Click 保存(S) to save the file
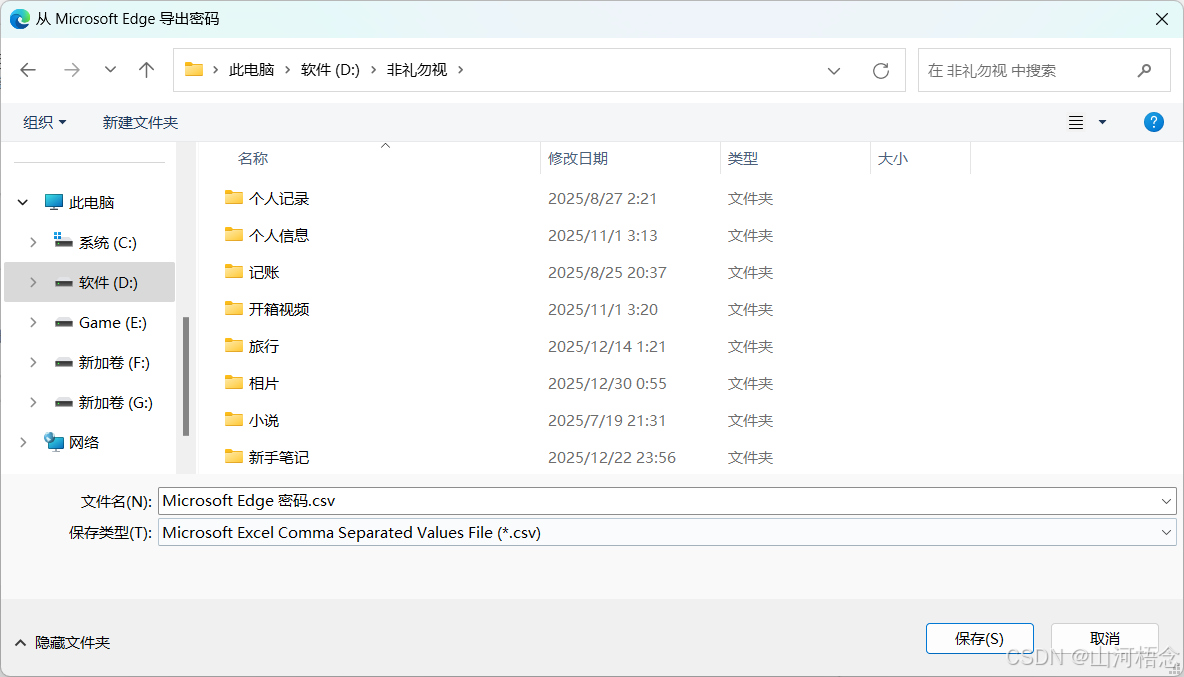 point(979,639)
